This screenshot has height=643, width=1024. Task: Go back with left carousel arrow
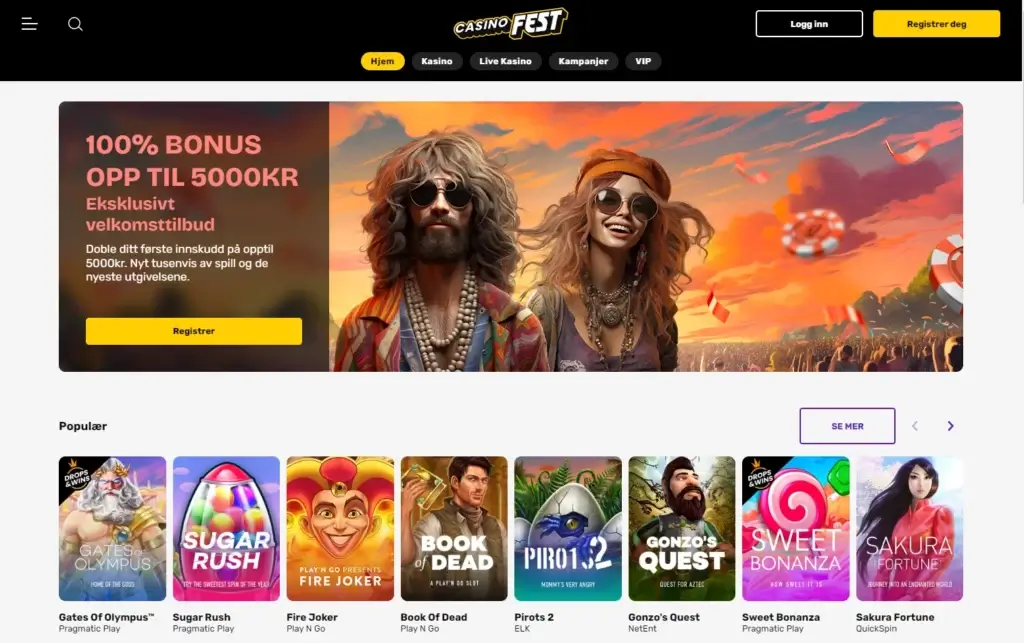coord(915,426)
